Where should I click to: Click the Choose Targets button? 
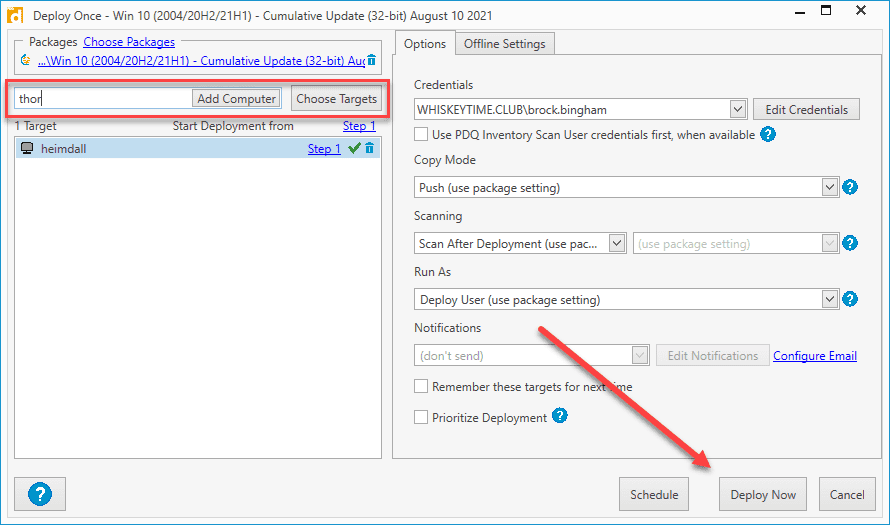tap(337, 99)
